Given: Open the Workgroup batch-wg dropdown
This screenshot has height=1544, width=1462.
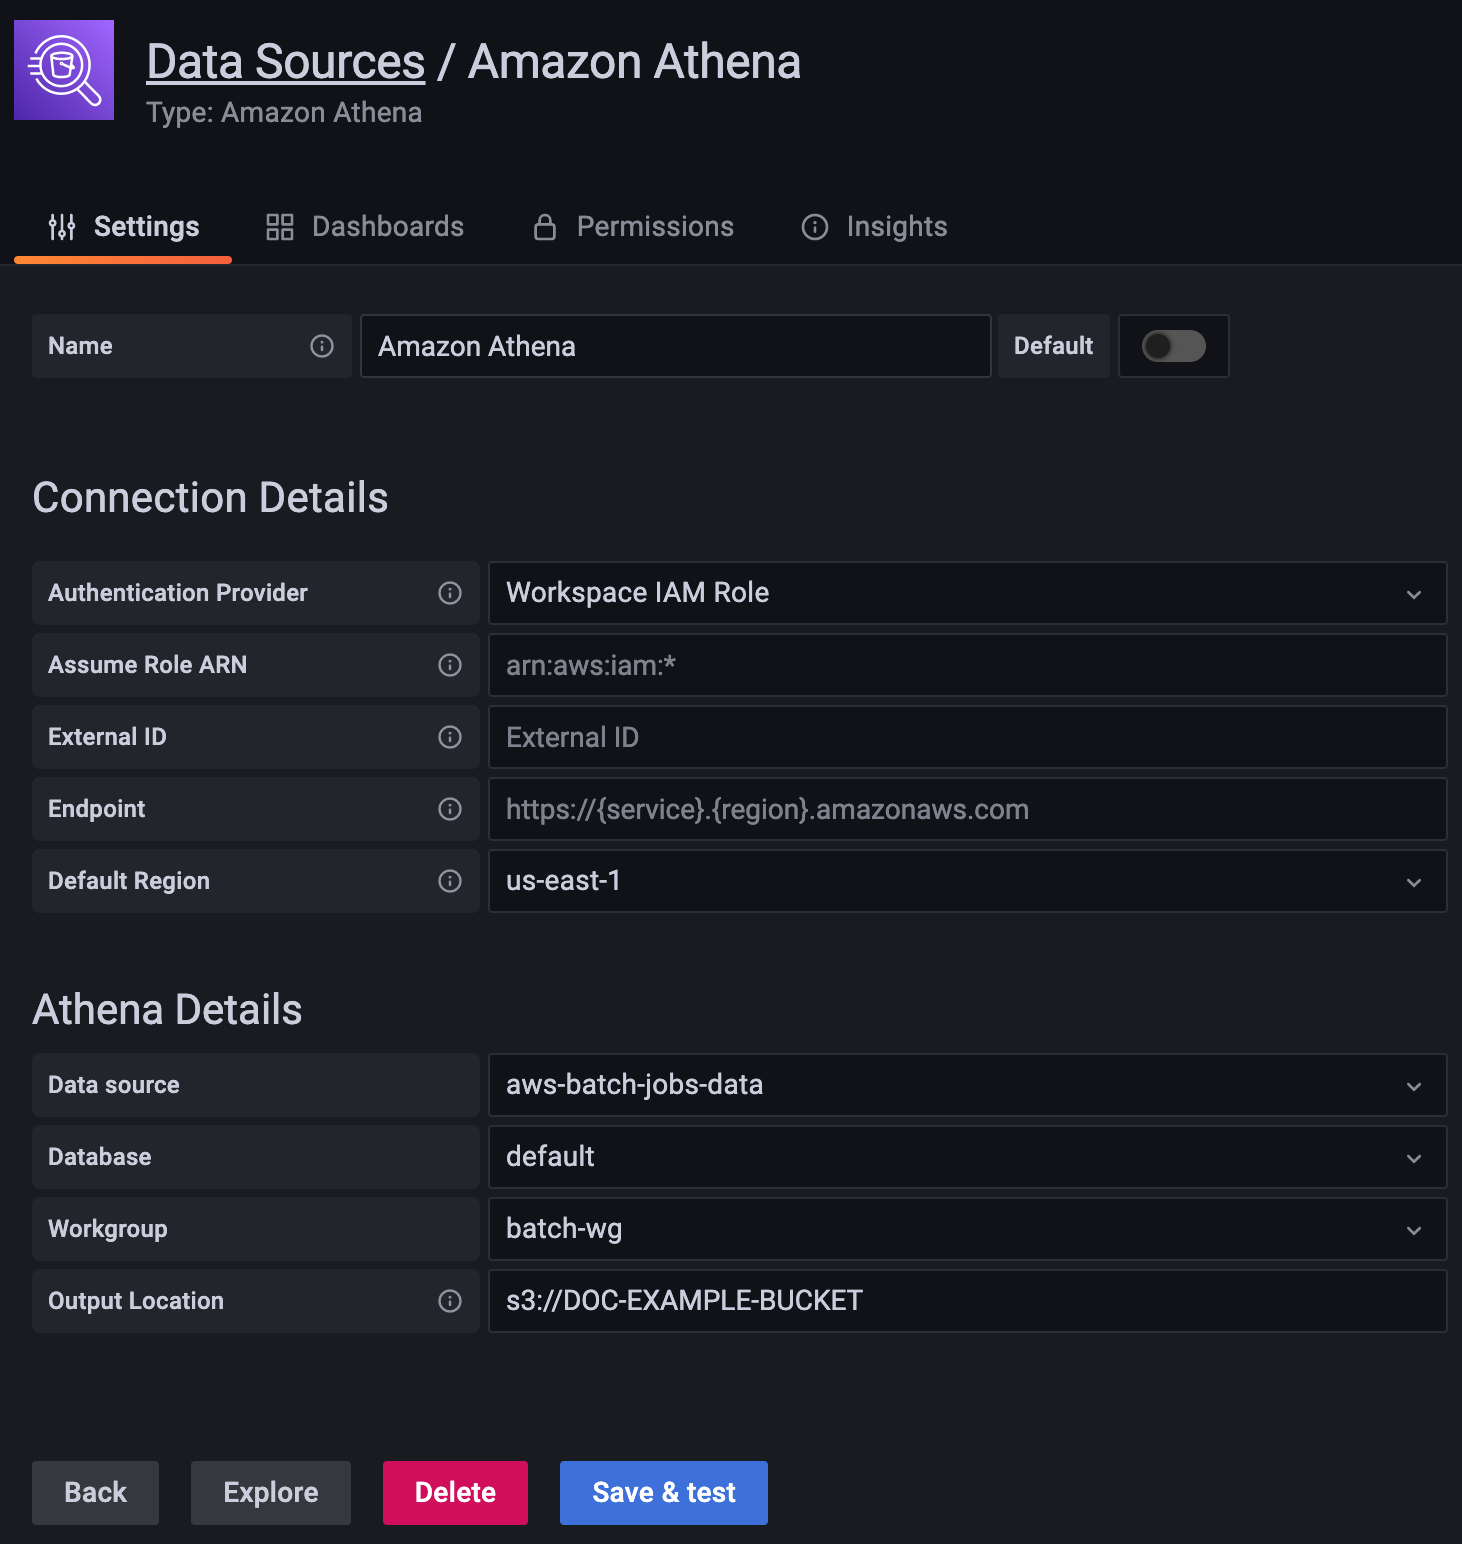Looking at the screenshot, I should pyautogui.click(x=967, y=1229).
